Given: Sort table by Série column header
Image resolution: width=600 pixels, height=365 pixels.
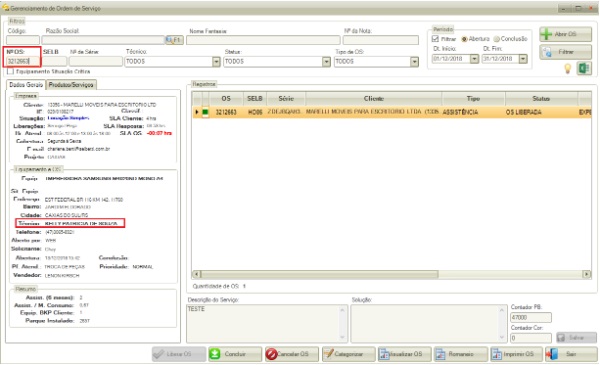Looking at the screenshot, I should pyautogui.click(x=286, y=99).
